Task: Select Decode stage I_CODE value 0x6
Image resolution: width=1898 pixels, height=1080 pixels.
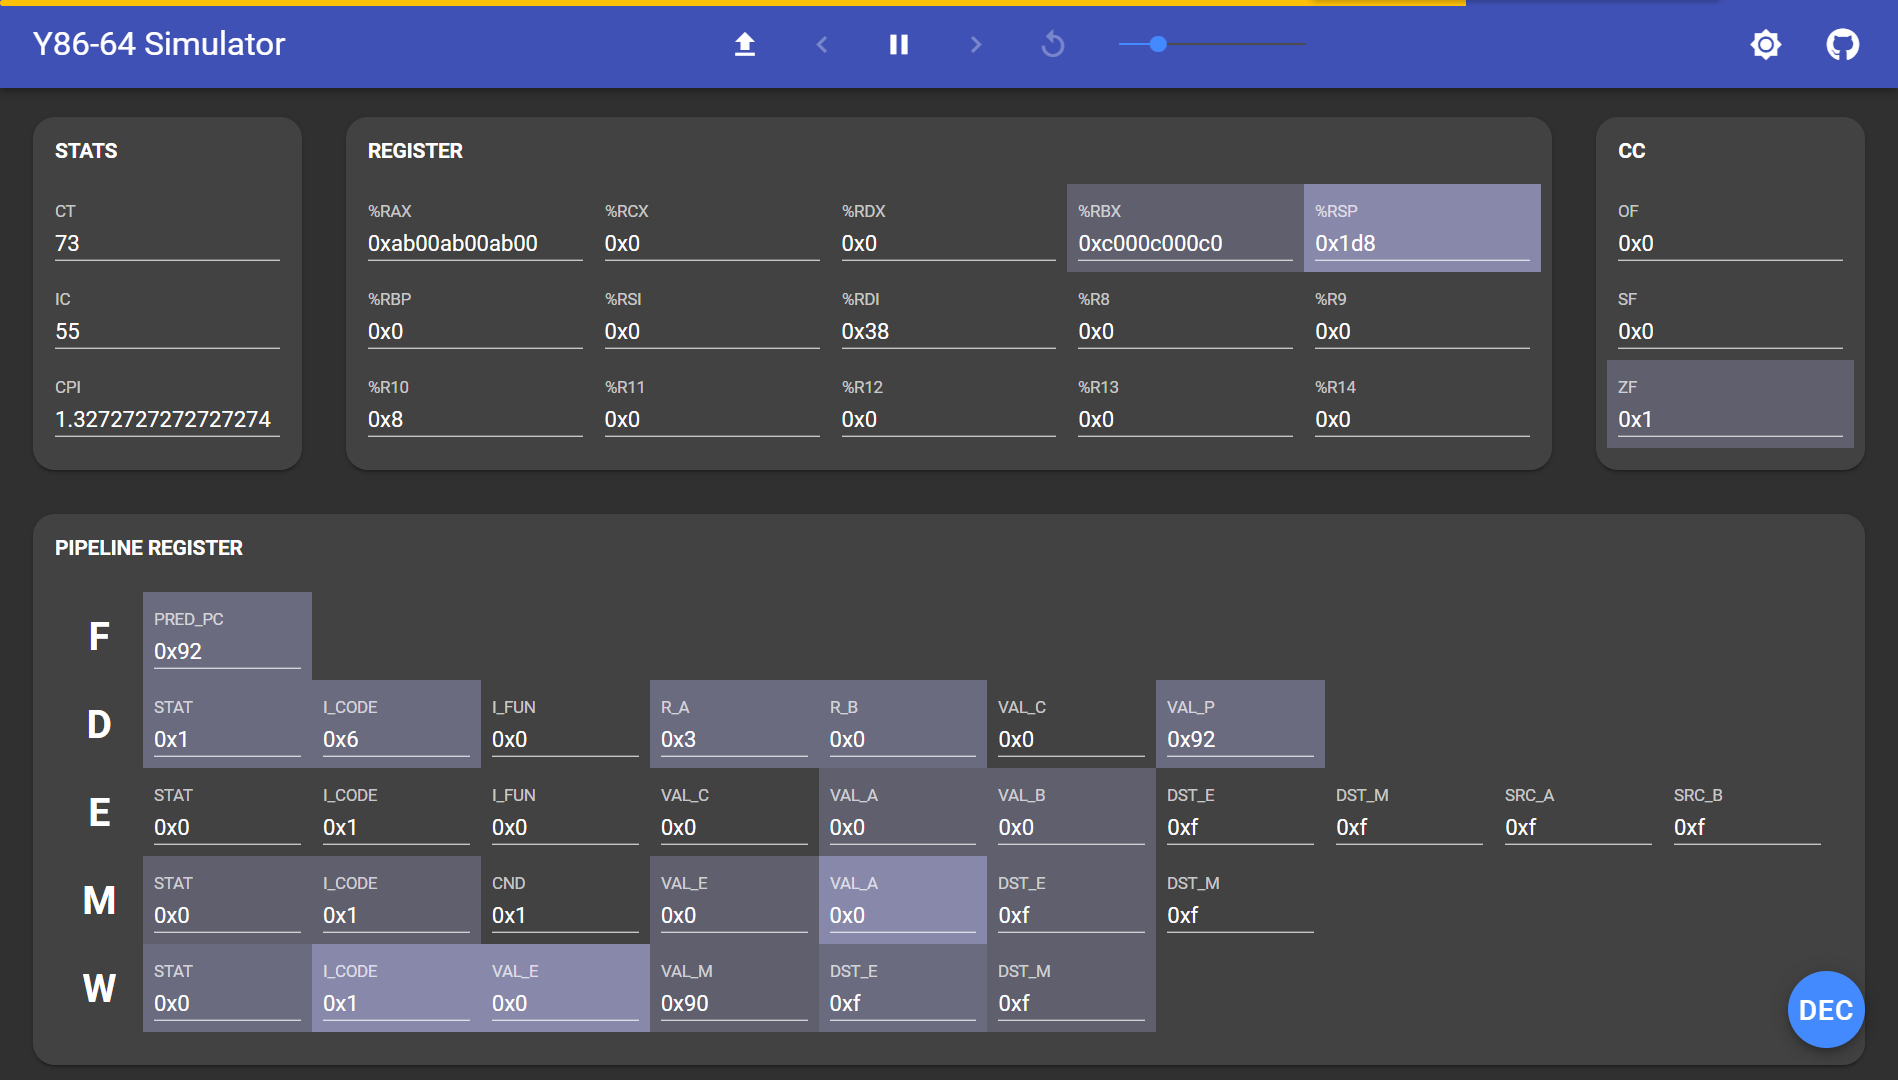Action: pos(396,740)
